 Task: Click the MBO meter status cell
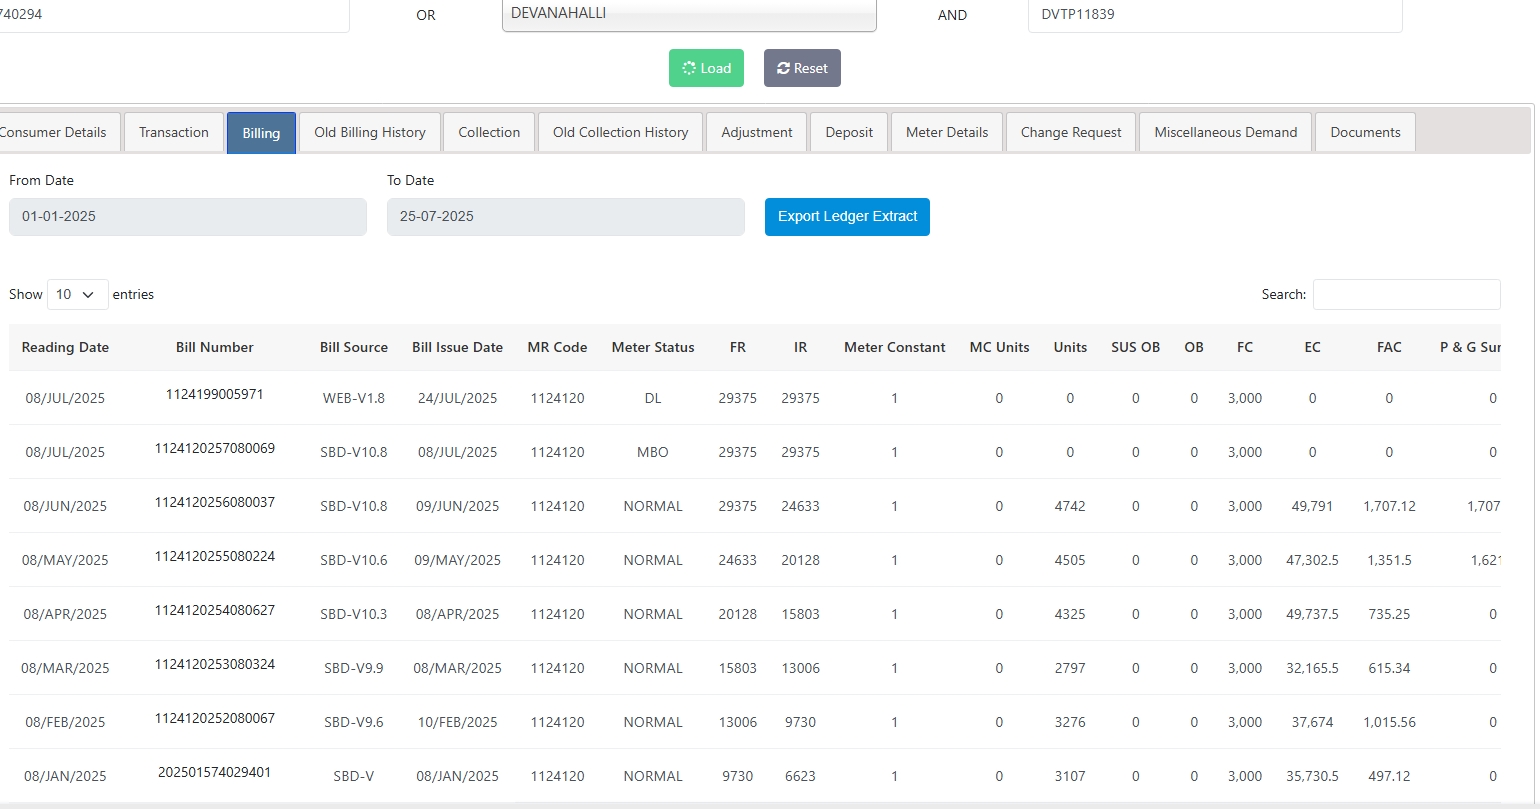click(653, 452)
